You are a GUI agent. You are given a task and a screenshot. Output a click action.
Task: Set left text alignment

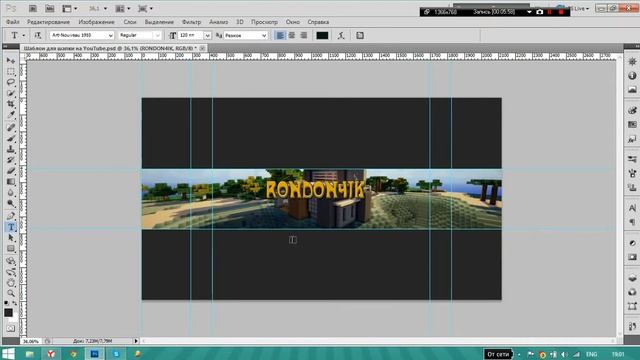[x=280, y=36]
